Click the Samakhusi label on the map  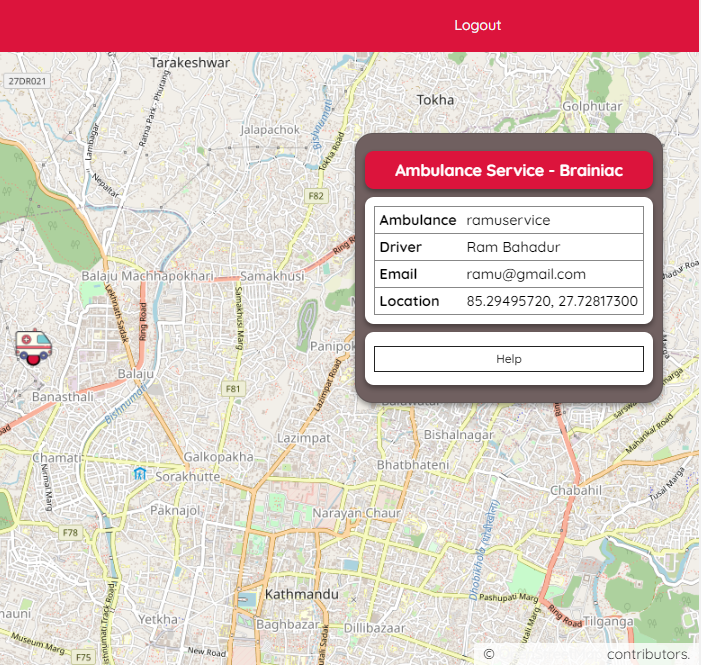pyautogui.click(x=272, y=276)
